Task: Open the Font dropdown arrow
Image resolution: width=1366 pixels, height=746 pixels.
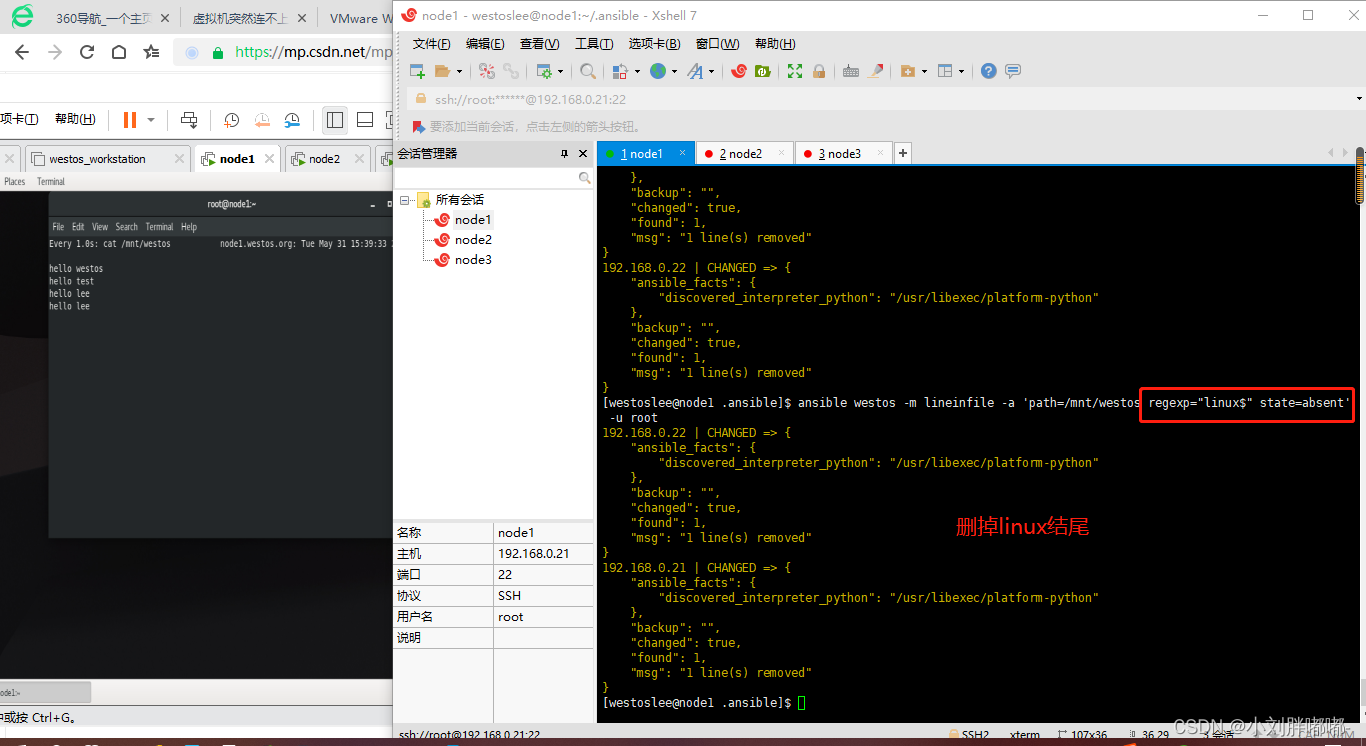Action: coord(712,71)
